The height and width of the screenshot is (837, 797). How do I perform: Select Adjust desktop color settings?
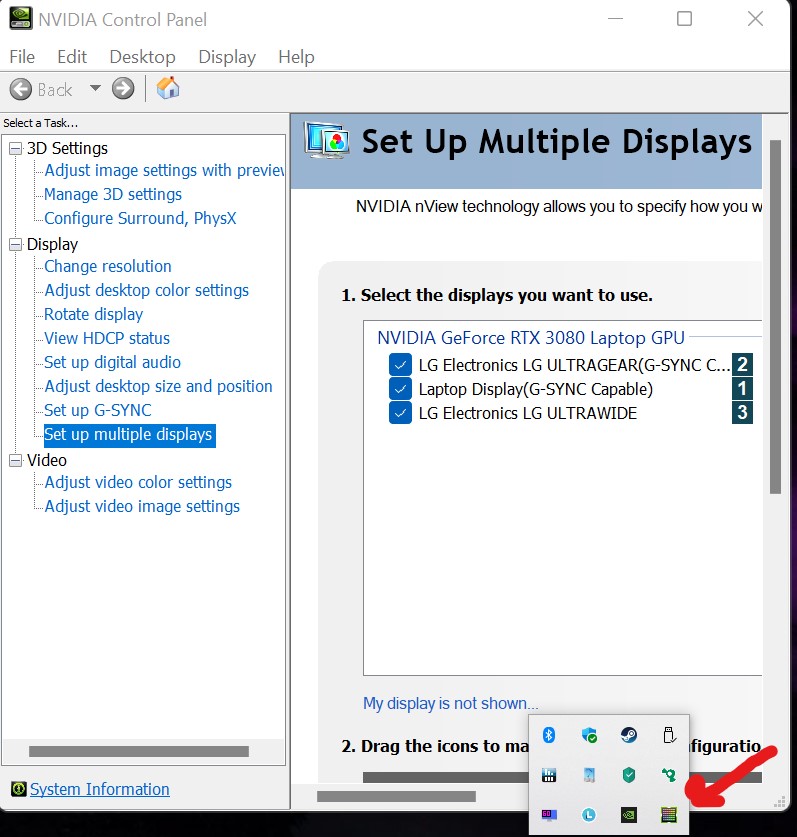(x=146, y=290)
